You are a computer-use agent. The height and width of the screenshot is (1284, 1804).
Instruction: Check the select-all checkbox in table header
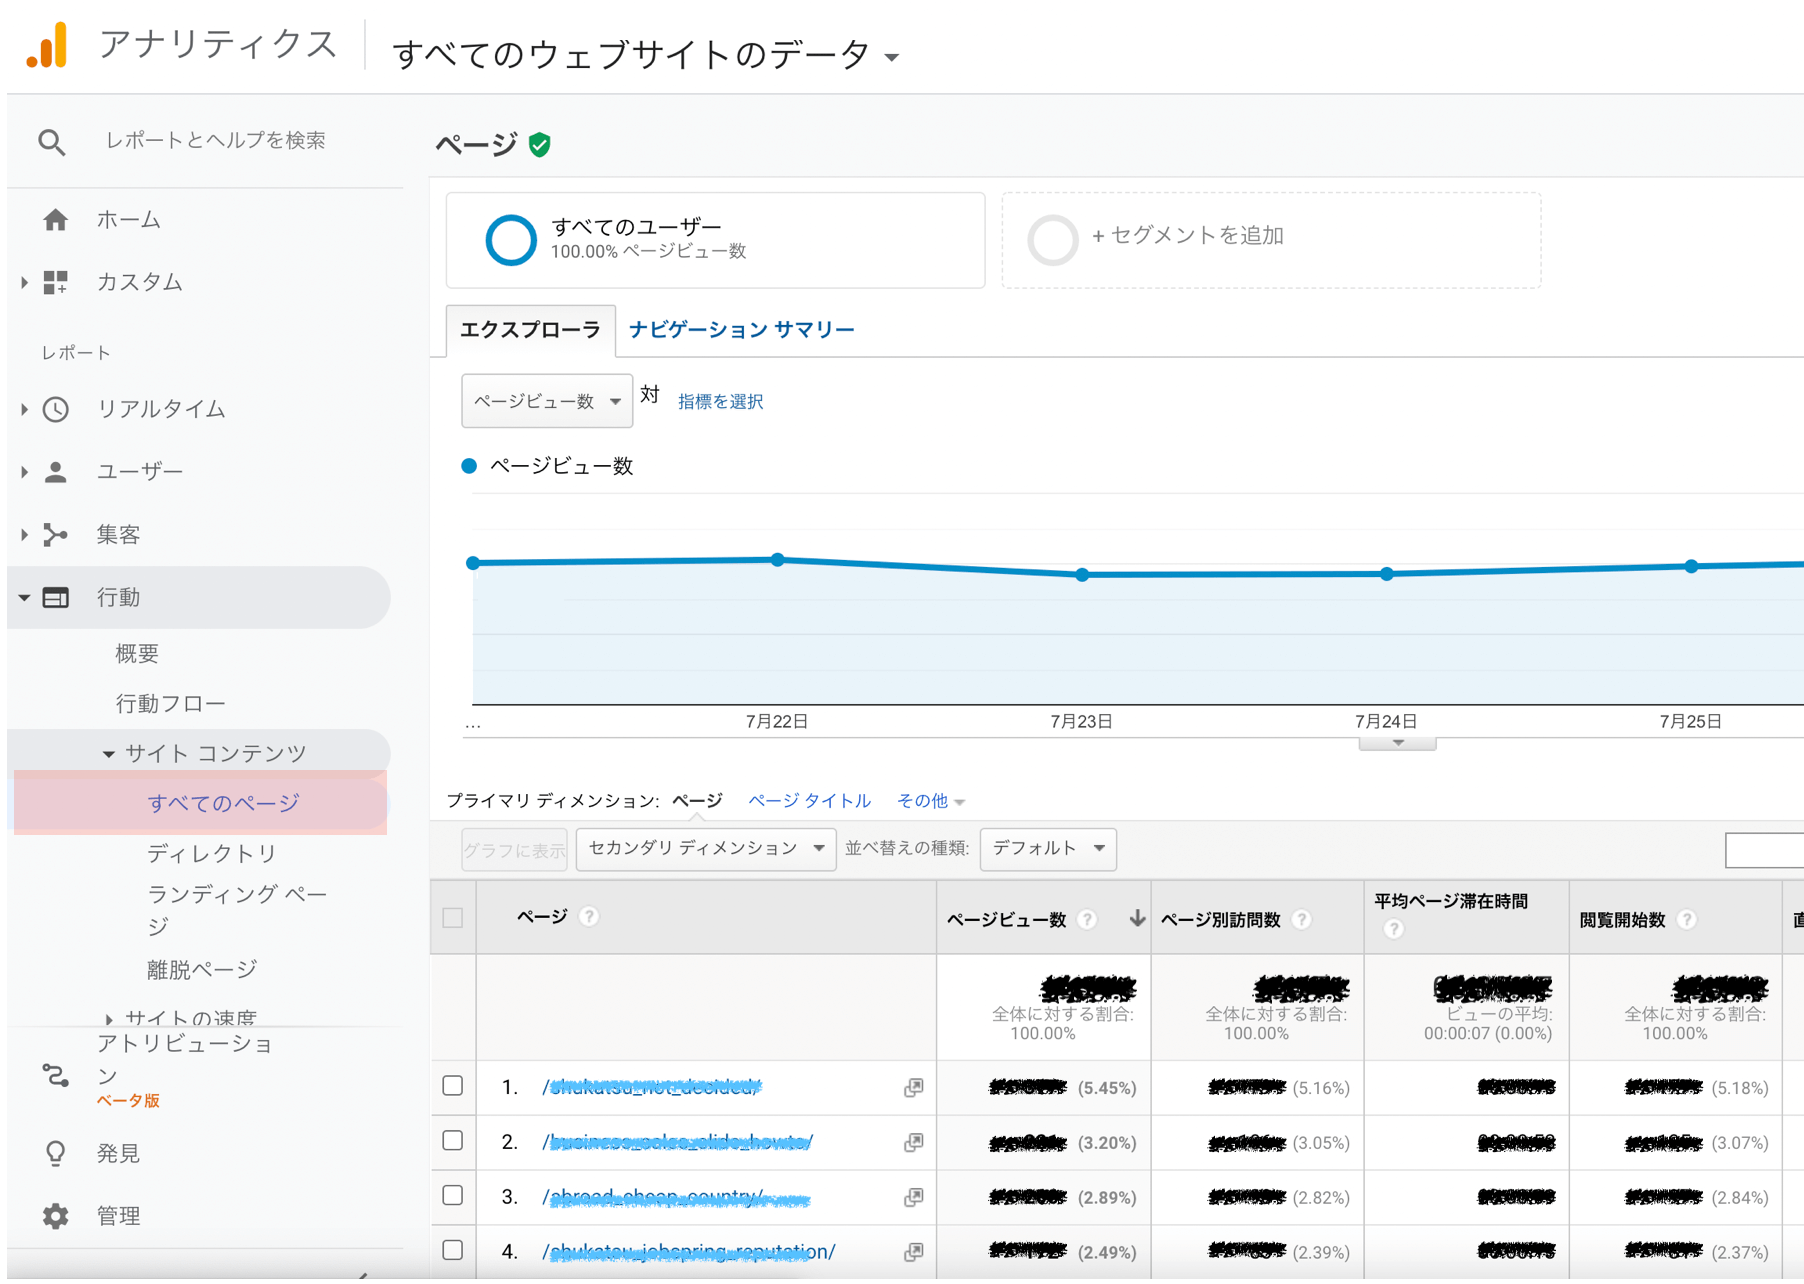(452, 916)
